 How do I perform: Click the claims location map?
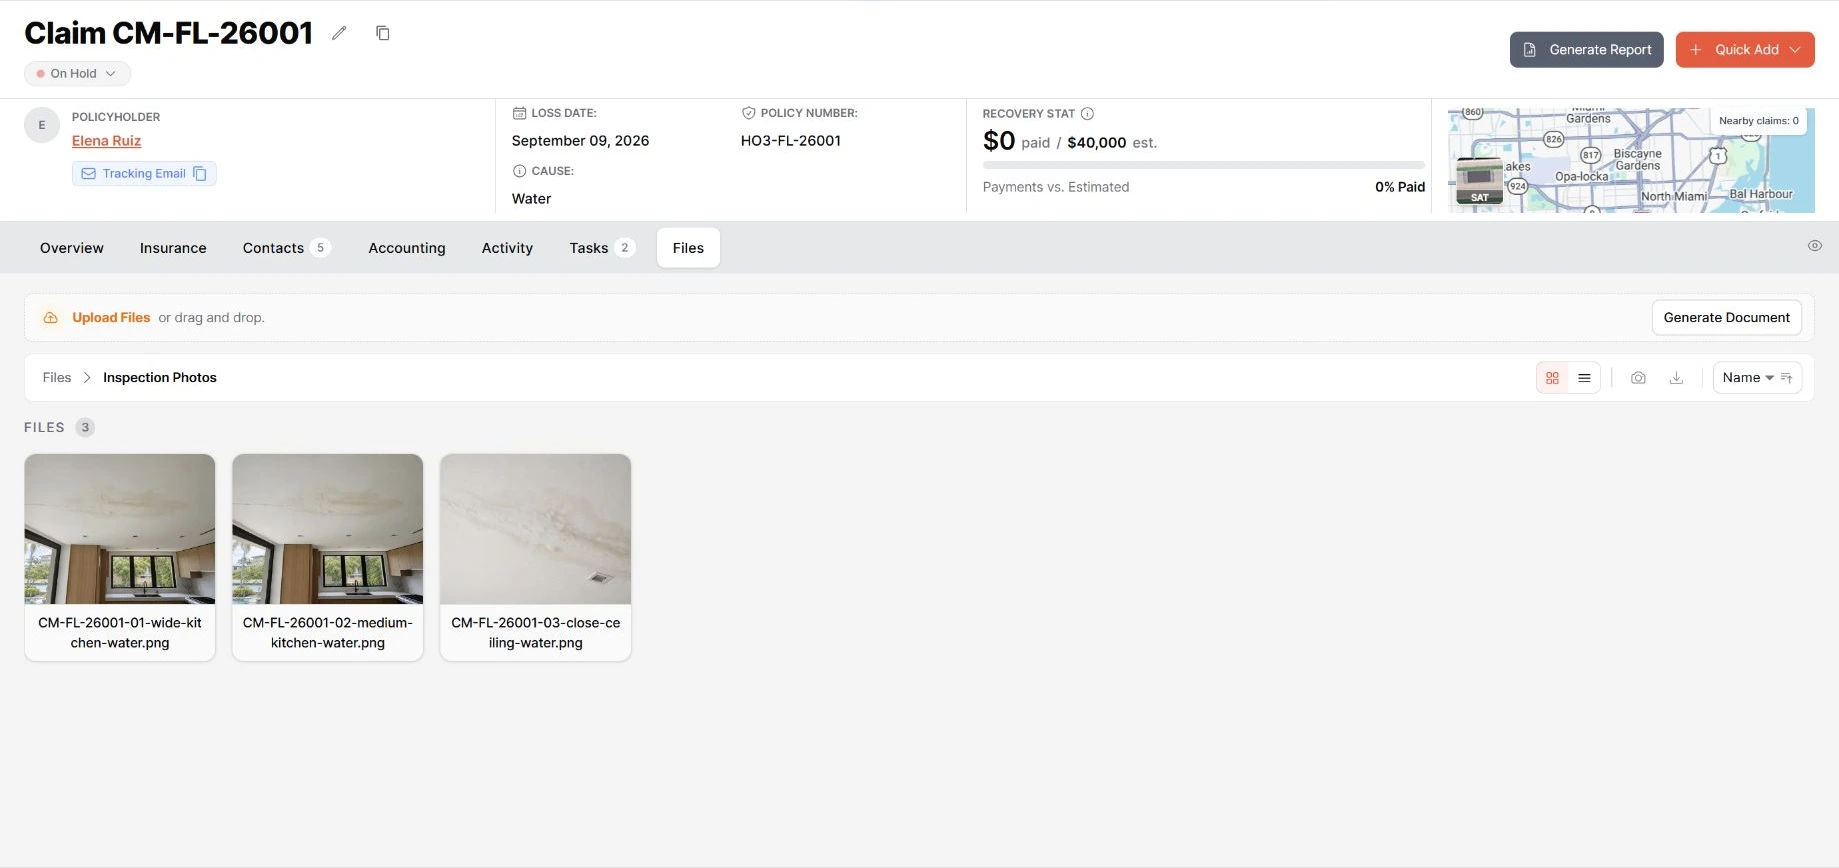pos(1631,160)
